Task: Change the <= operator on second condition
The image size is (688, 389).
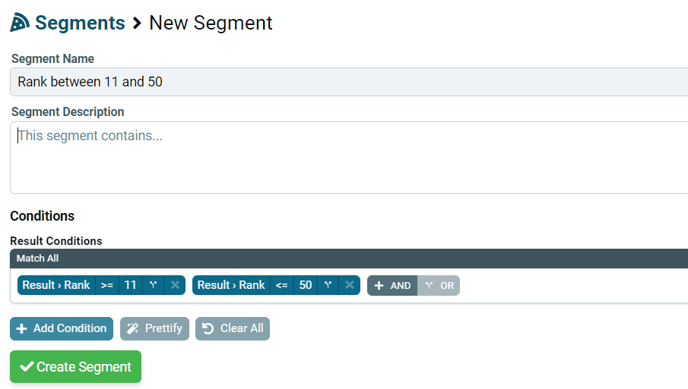Action: [x=282, y=285]
